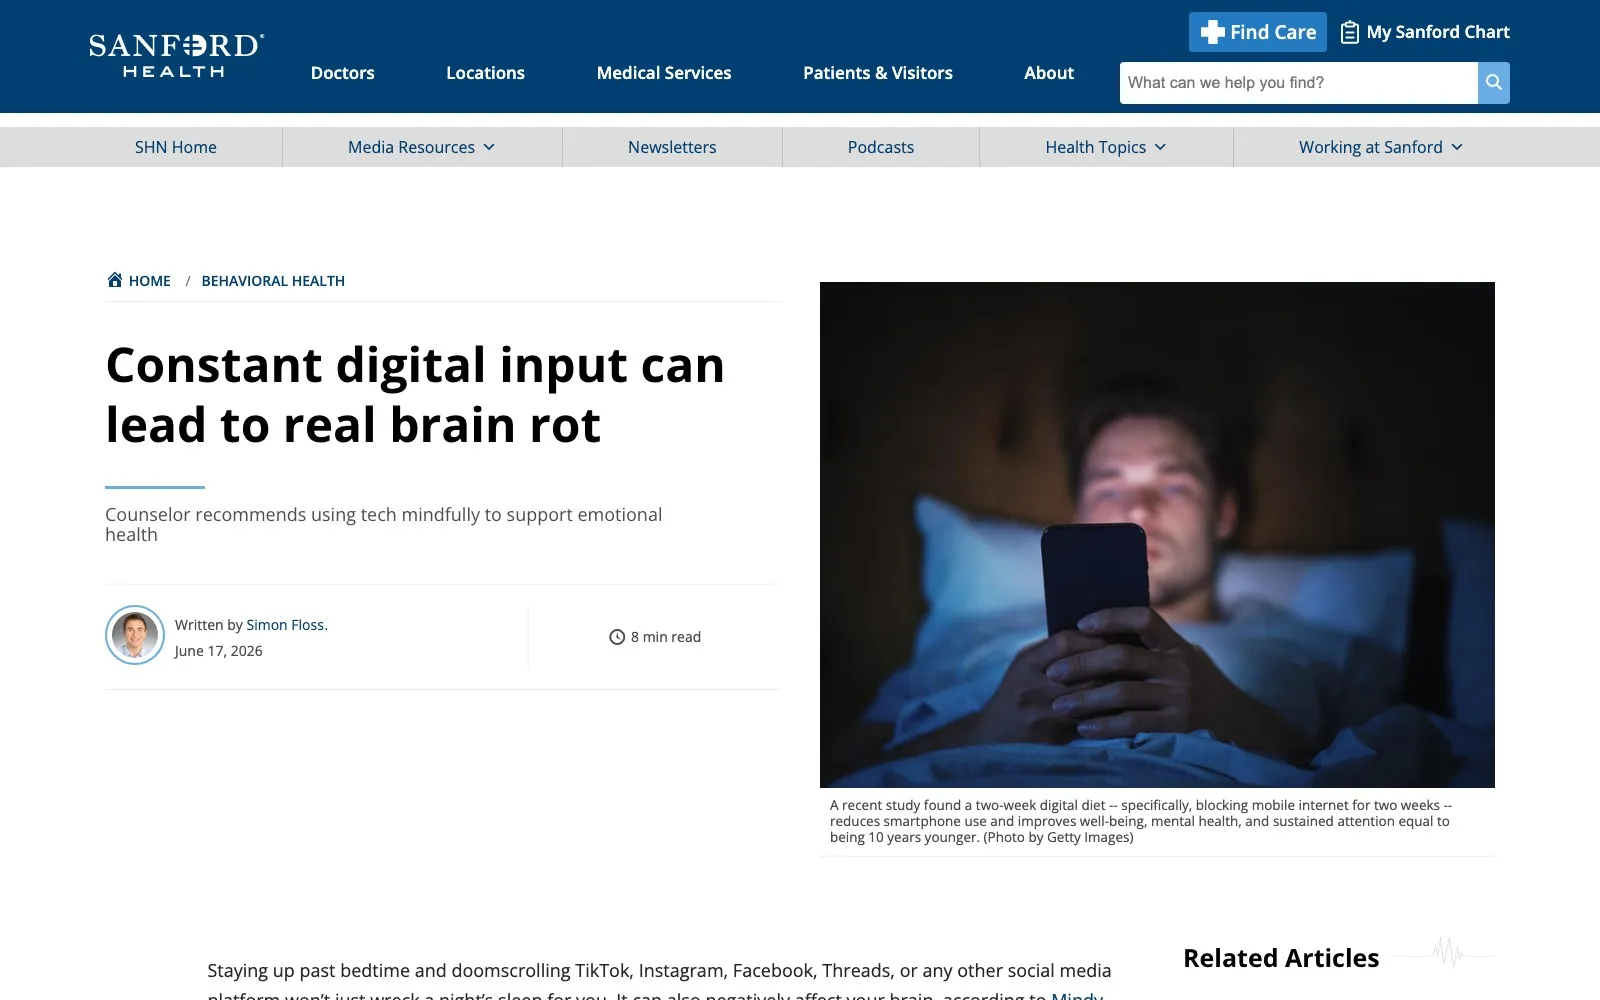Click the clock icon beside 8 min read
Screen dimensions: 1600x1000
pyautogui.click(x=617, y=637)
